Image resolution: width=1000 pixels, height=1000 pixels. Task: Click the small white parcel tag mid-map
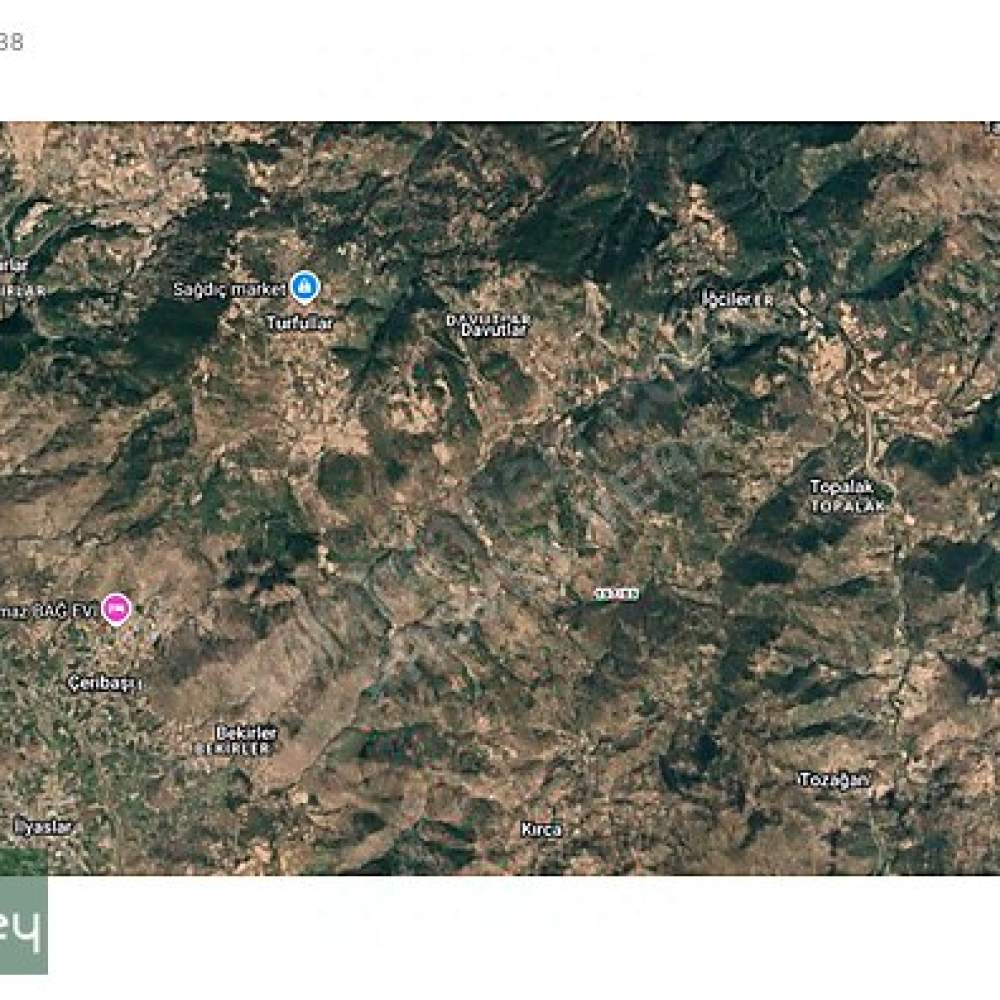coord(616,594)
